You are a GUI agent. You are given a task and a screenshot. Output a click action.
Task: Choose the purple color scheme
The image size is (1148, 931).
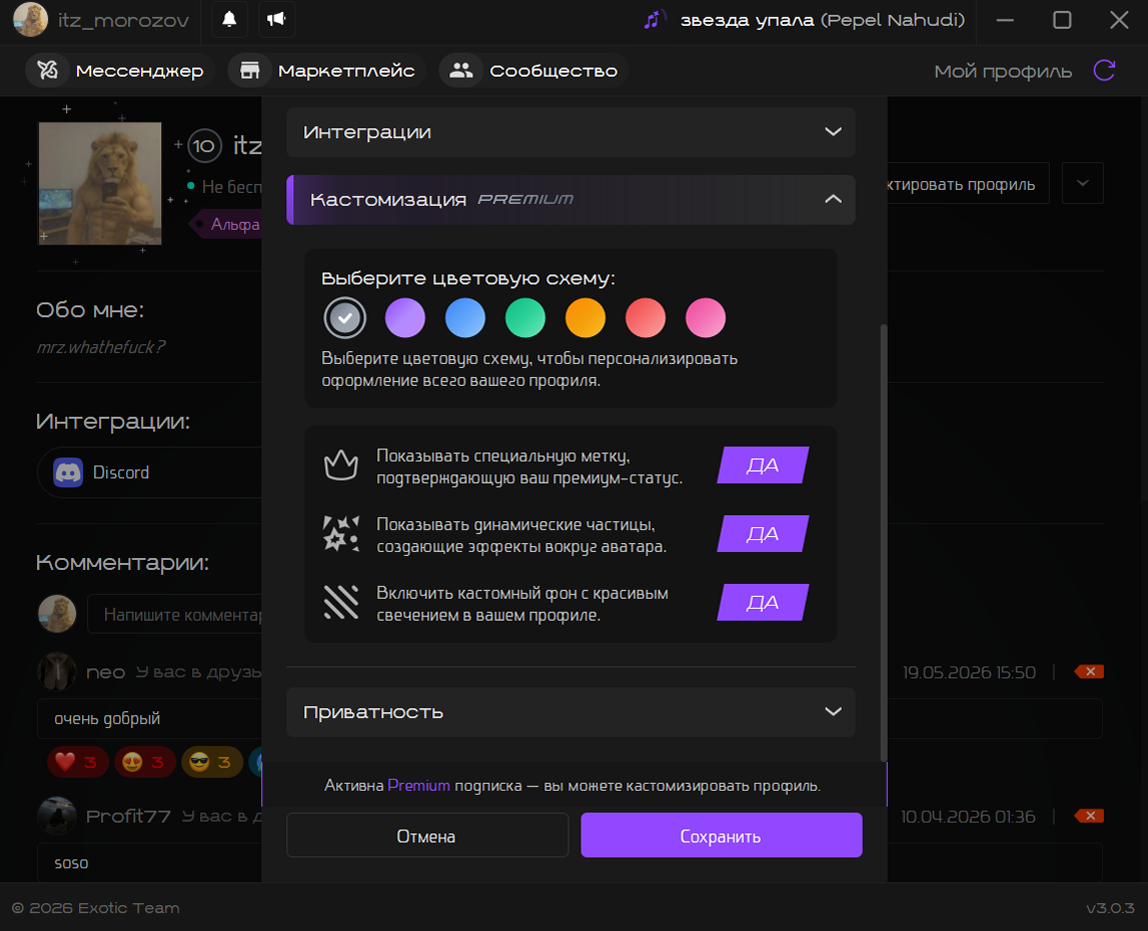point(405,318)
